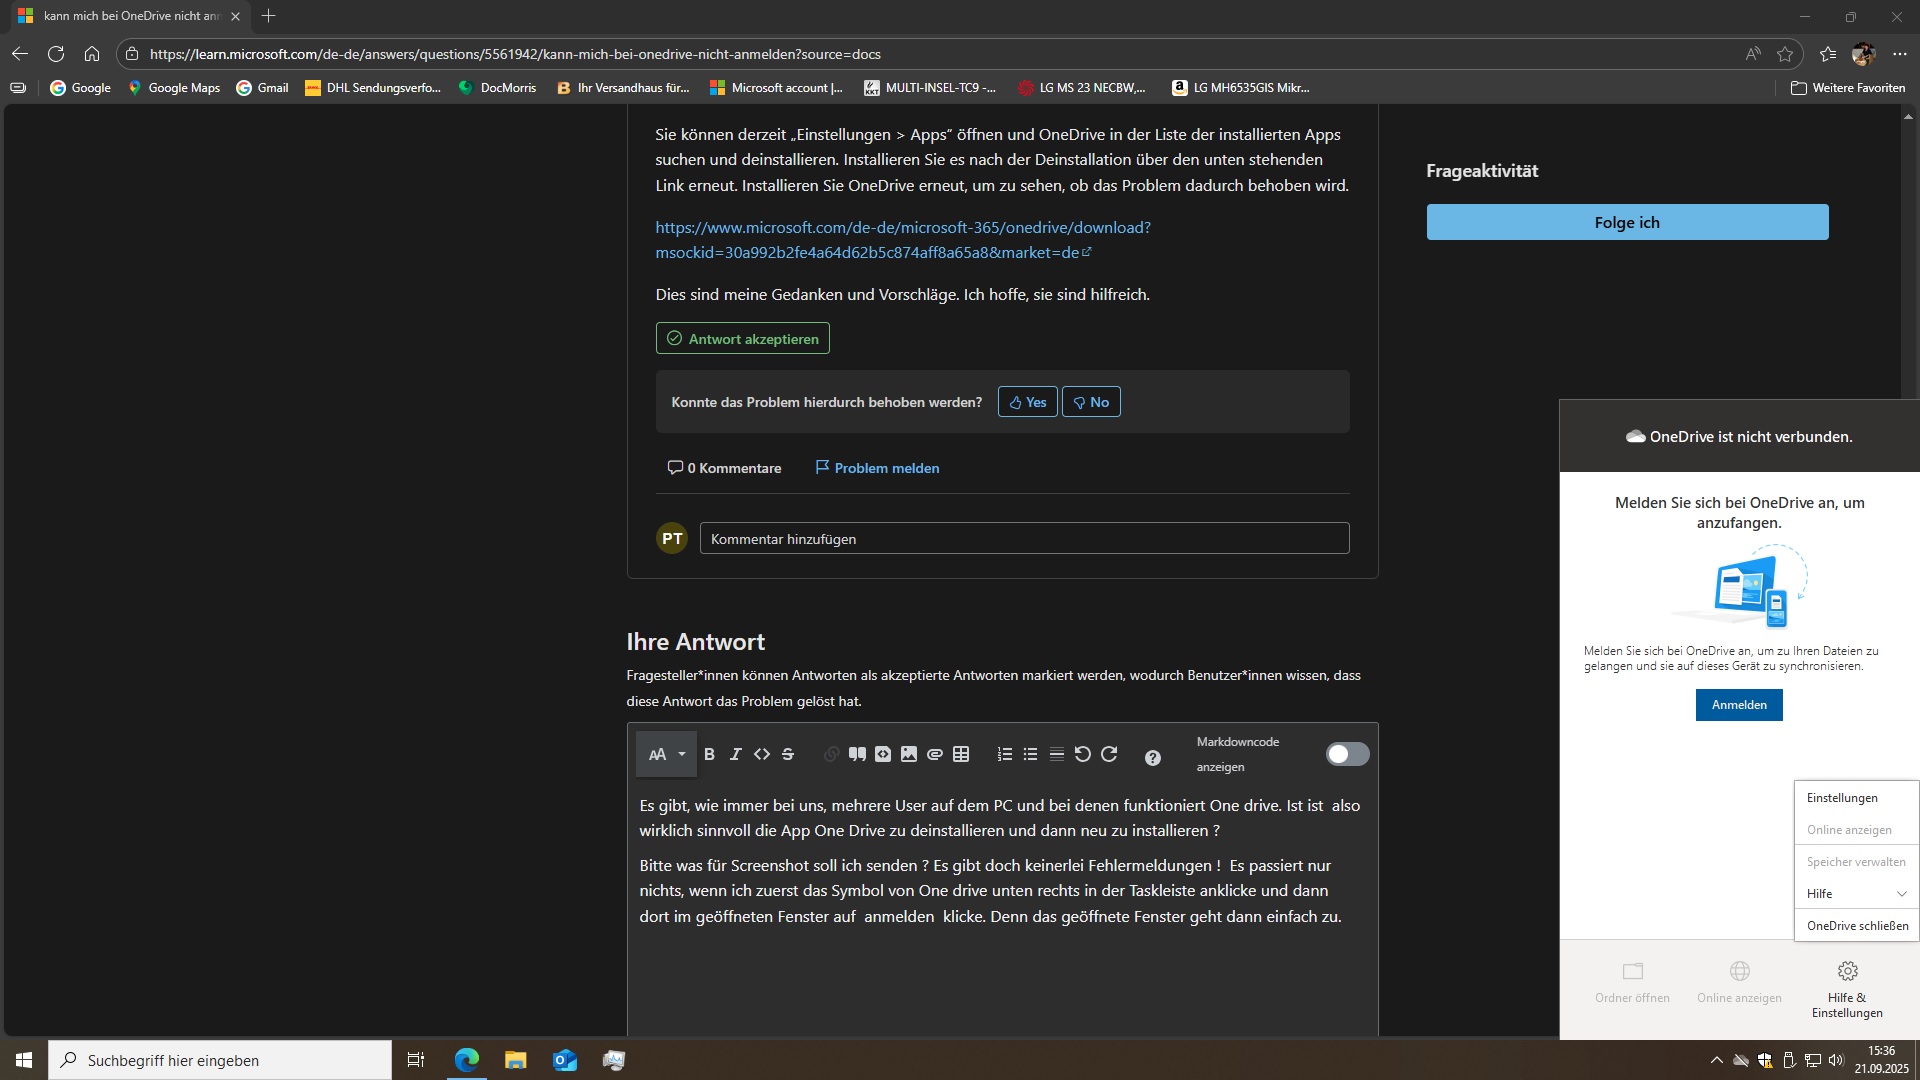This screenshot has width=1920, height=1080.
Task: Expand the Hilfe submenu in OneDrive menu
Action: pyautogui.click(x=1856, y=894)
